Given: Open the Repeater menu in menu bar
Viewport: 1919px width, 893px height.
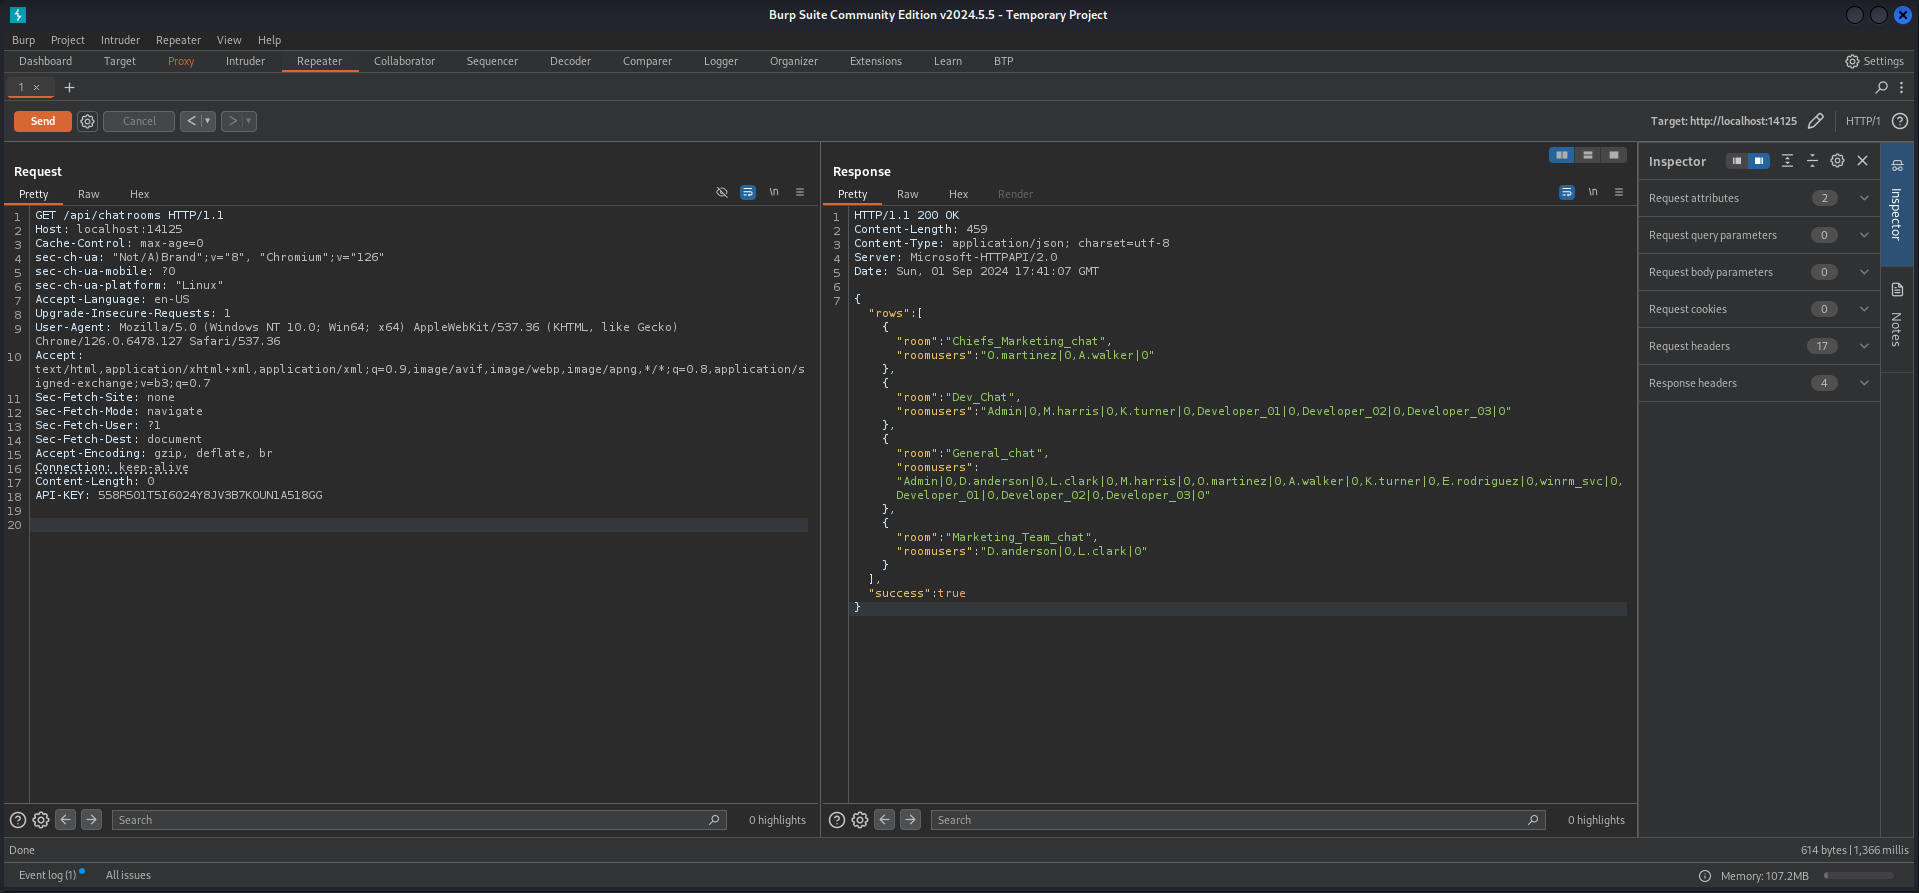Looking at the screenshot, I should click(x=178, y=40).
